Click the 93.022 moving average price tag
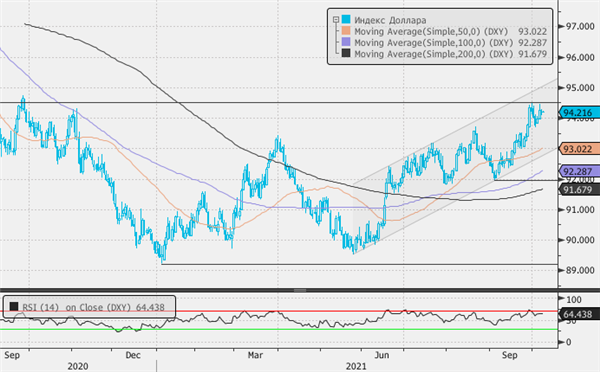Screen dimensions: 600x372 pos(579,149)
